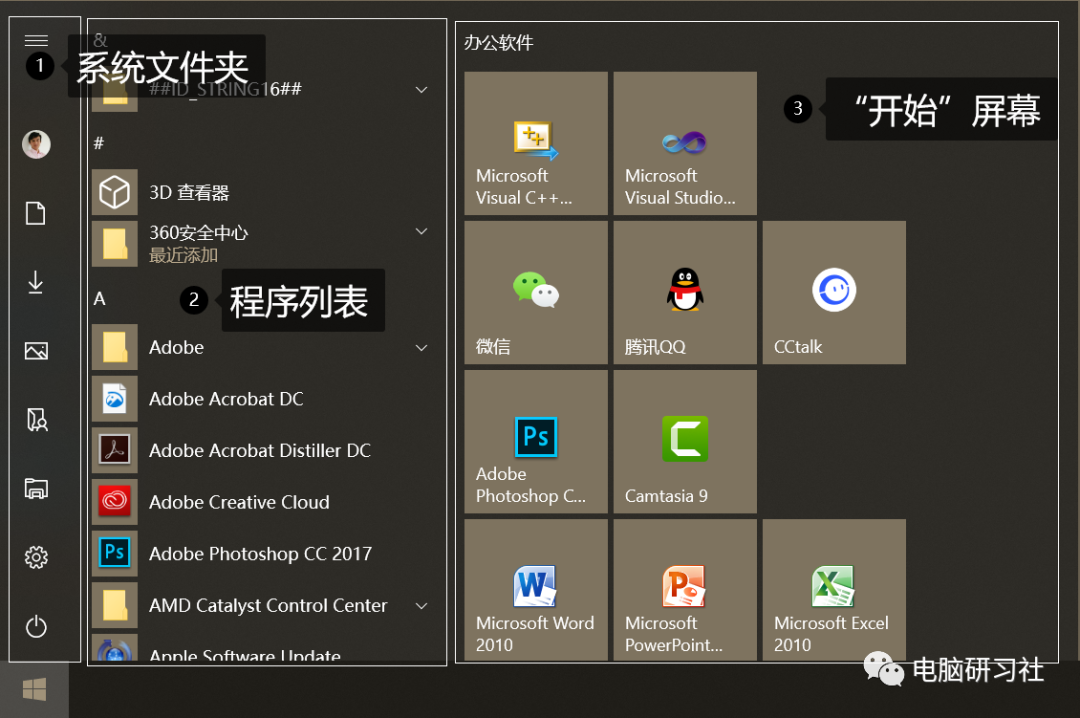The image size is (1080, 718).
Task: Click the hamburger menu icon
Action: pos(36,41)
